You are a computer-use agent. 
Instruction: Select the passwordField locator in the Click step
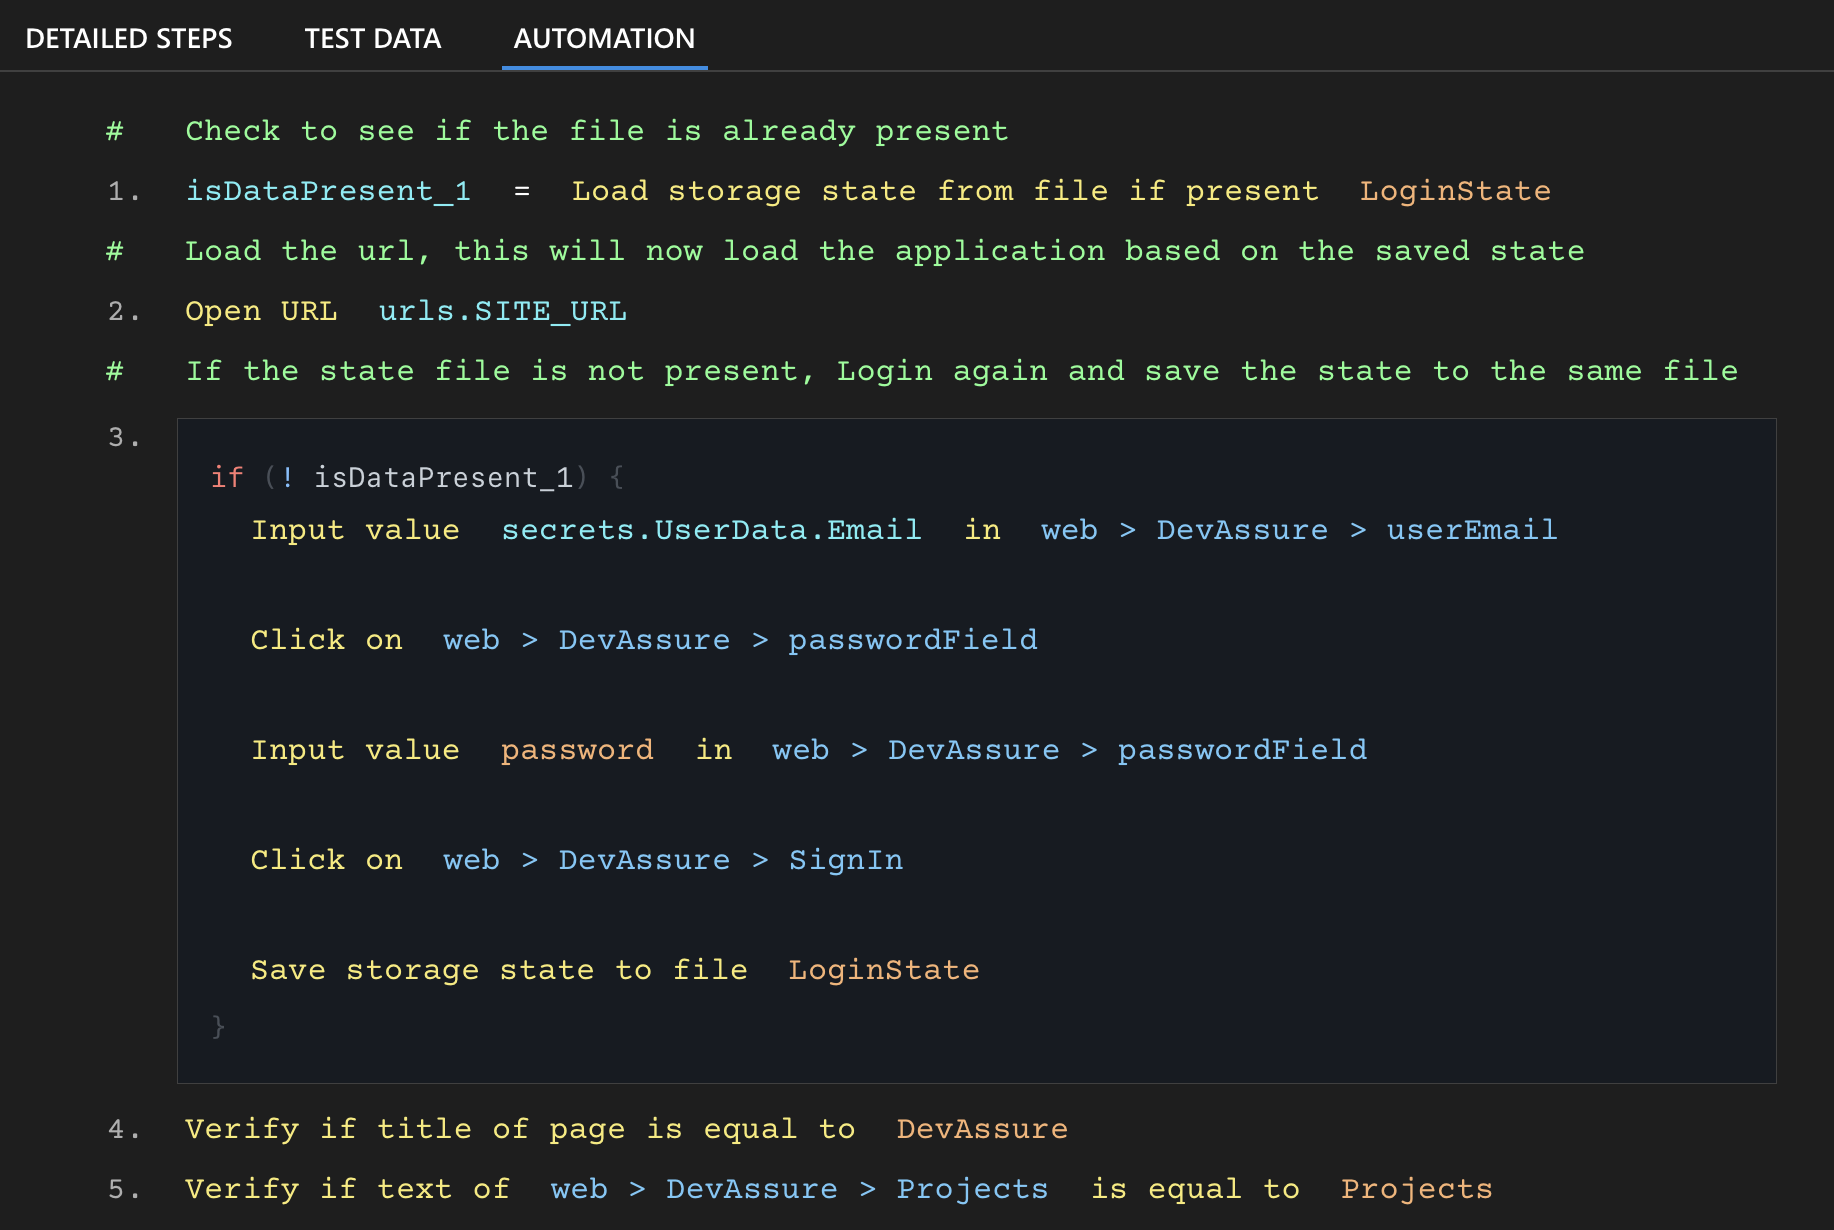913,639
